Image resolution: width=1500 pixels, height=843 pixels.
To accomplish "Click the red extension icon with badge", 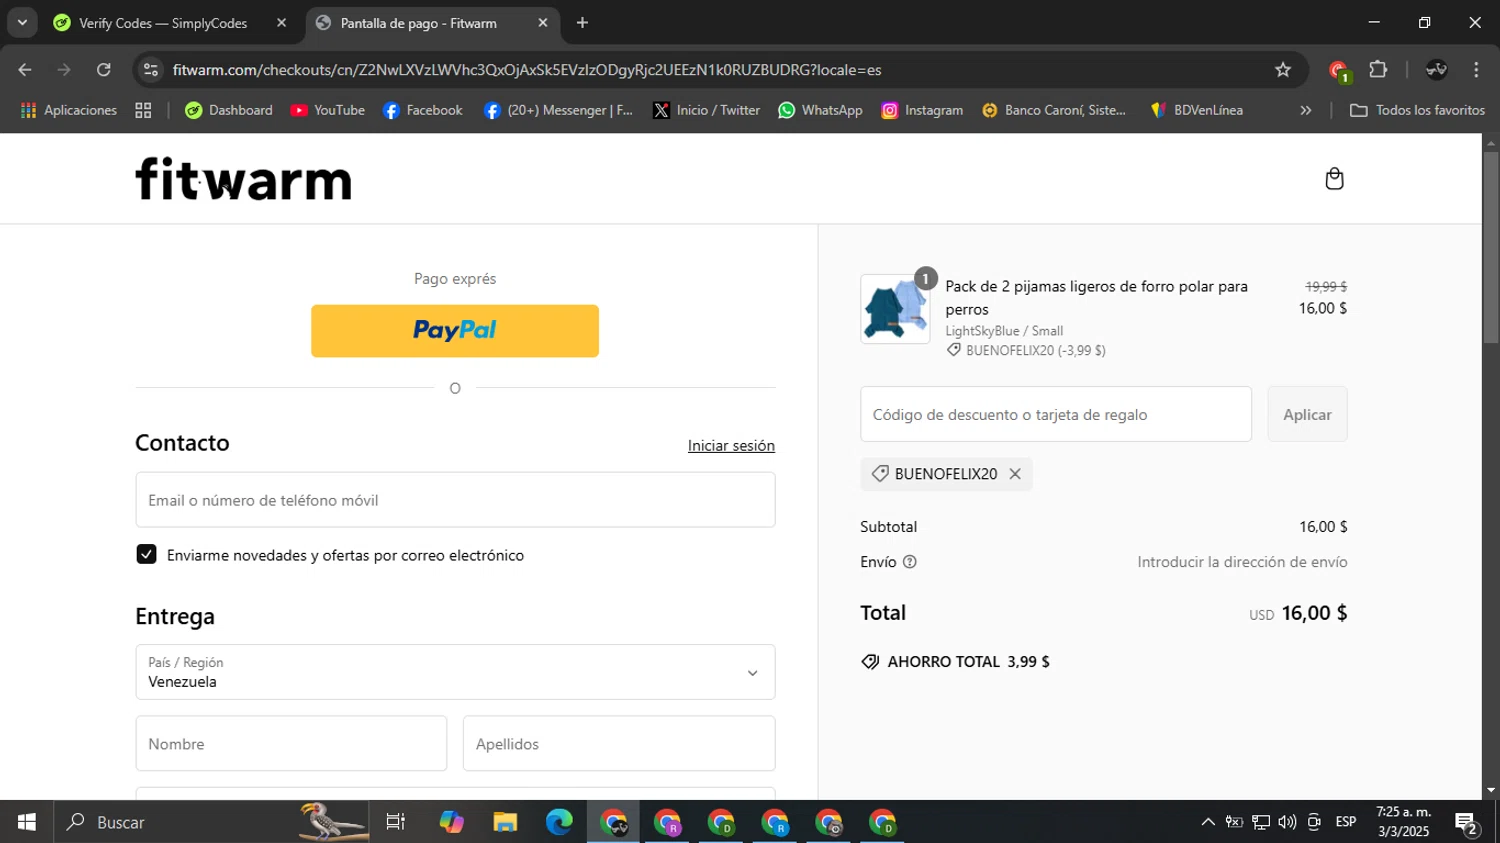I will pyautogui.click(x=1339, y=70).
